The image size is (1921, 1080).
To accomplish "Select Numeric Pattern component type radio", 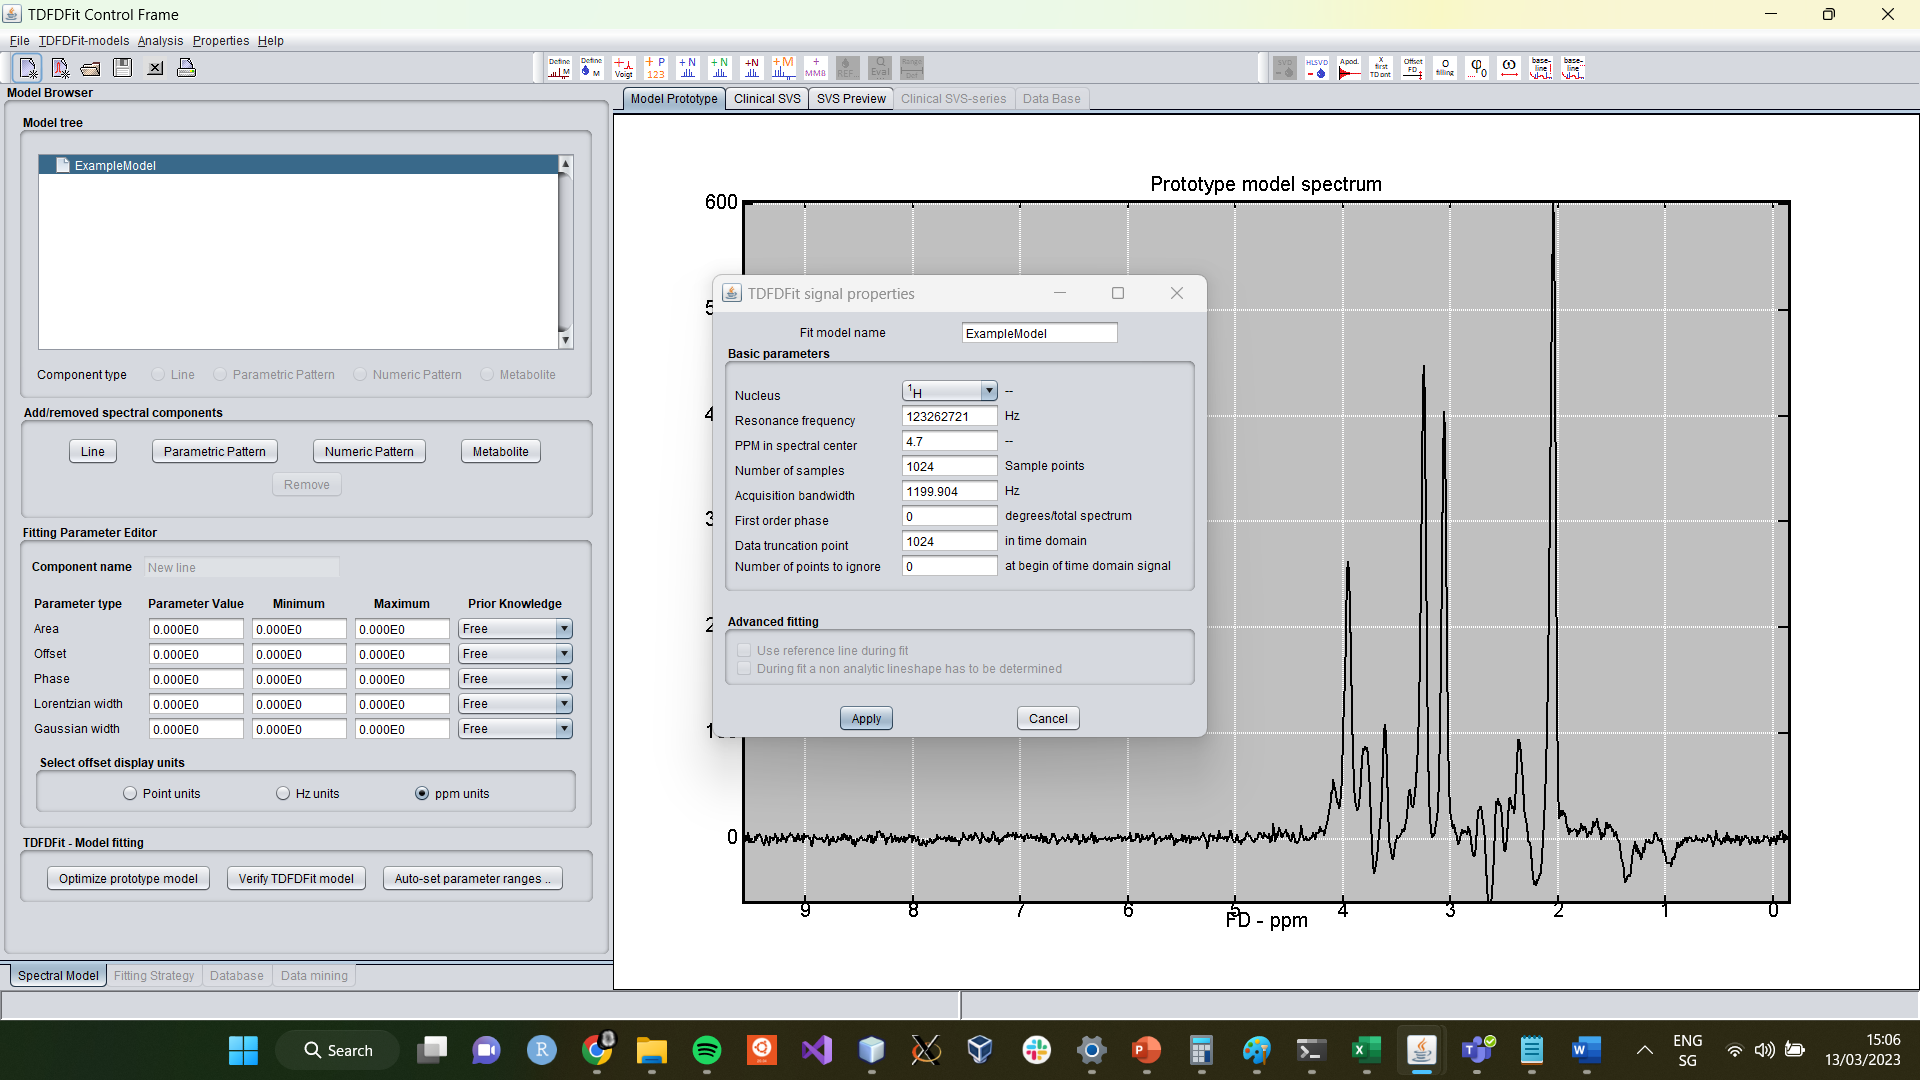I will click(x=360, y=375).
